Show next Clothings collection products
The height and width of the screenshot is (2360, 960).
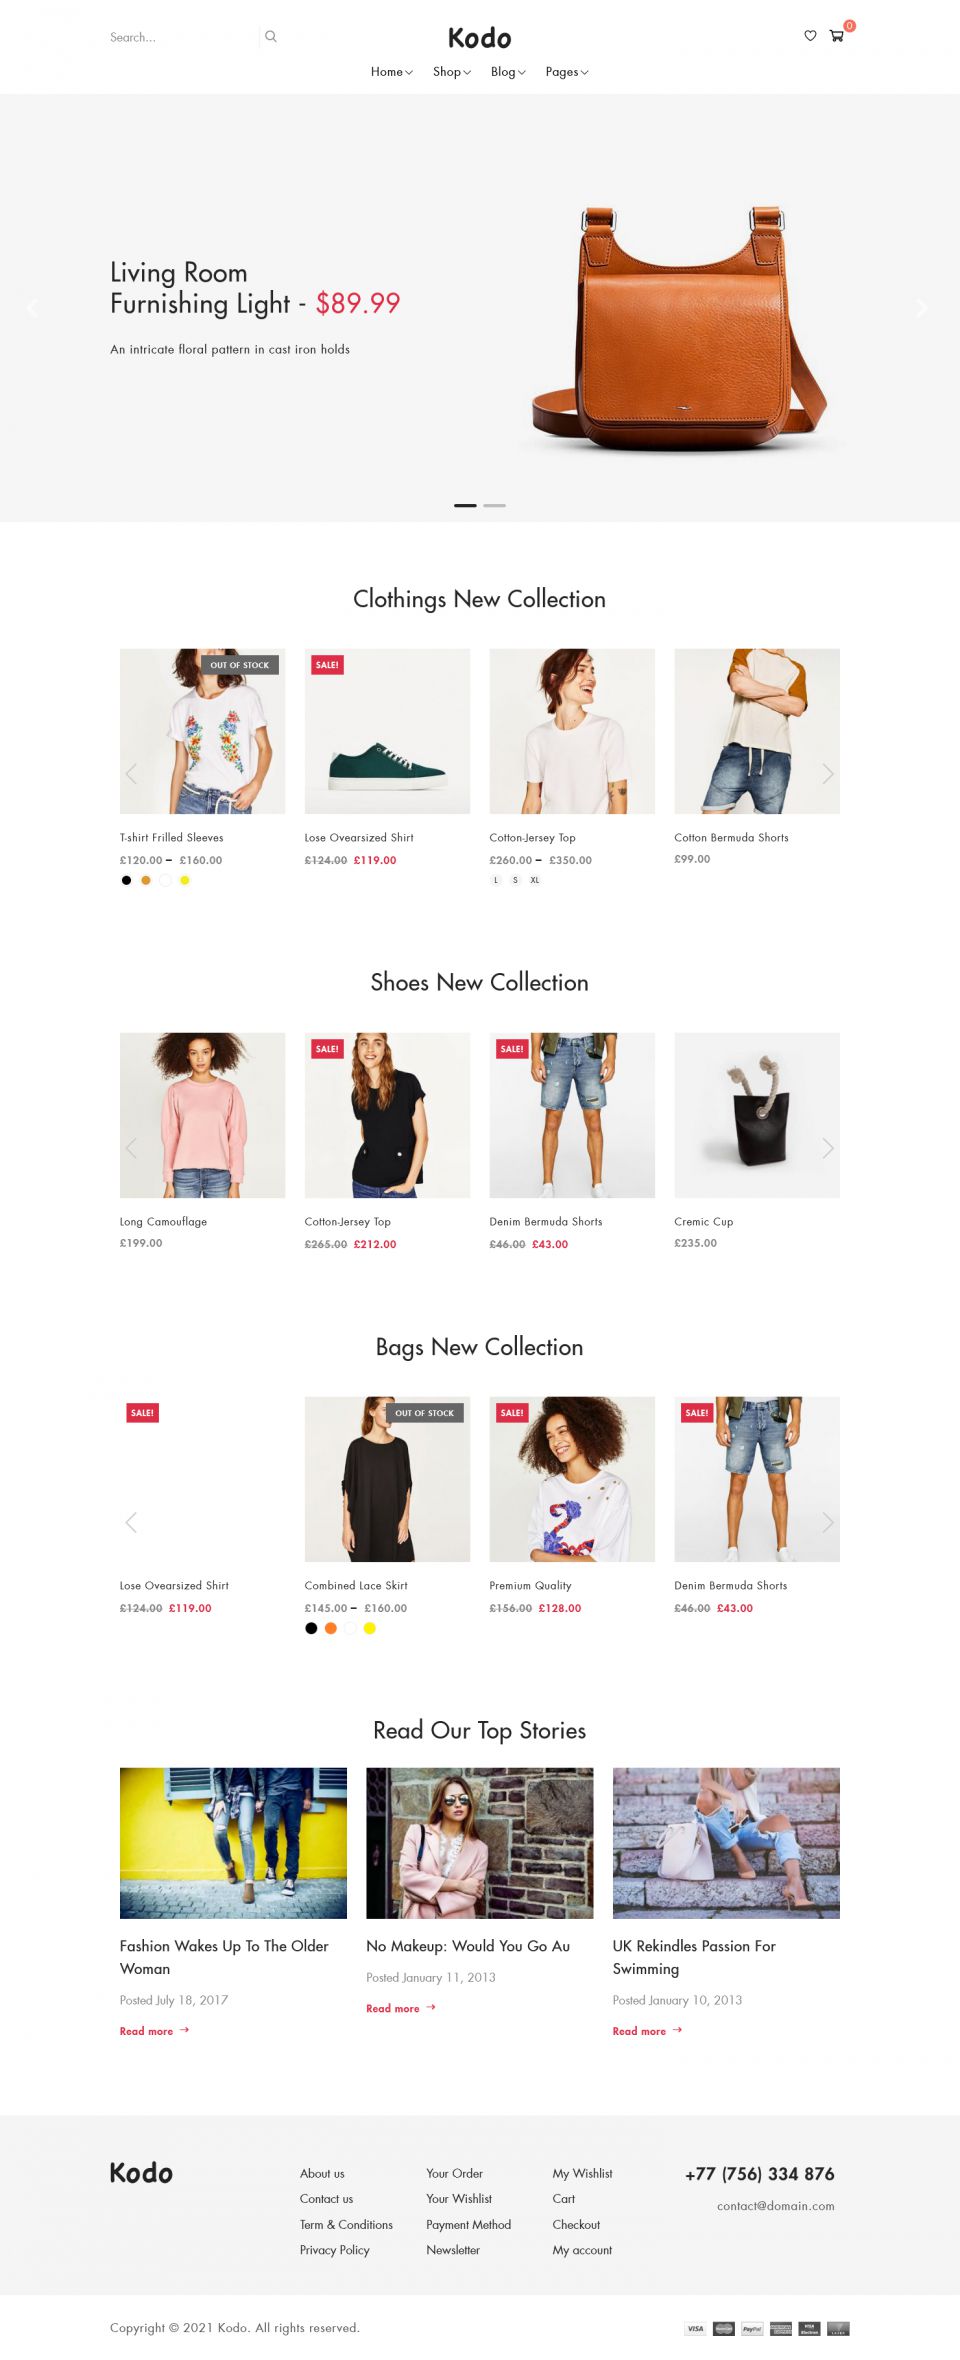coord(828,773)
